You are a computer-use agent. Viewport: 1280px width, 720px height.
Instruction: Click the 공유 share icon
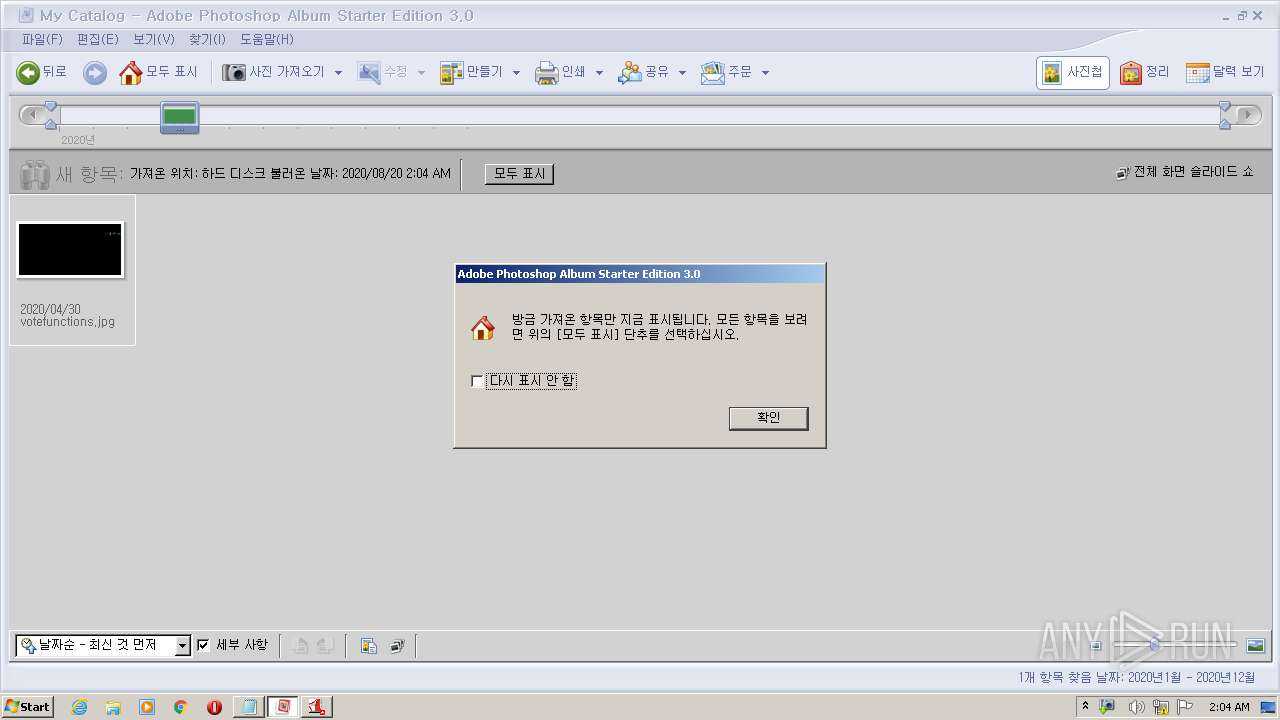pos(629,72)
